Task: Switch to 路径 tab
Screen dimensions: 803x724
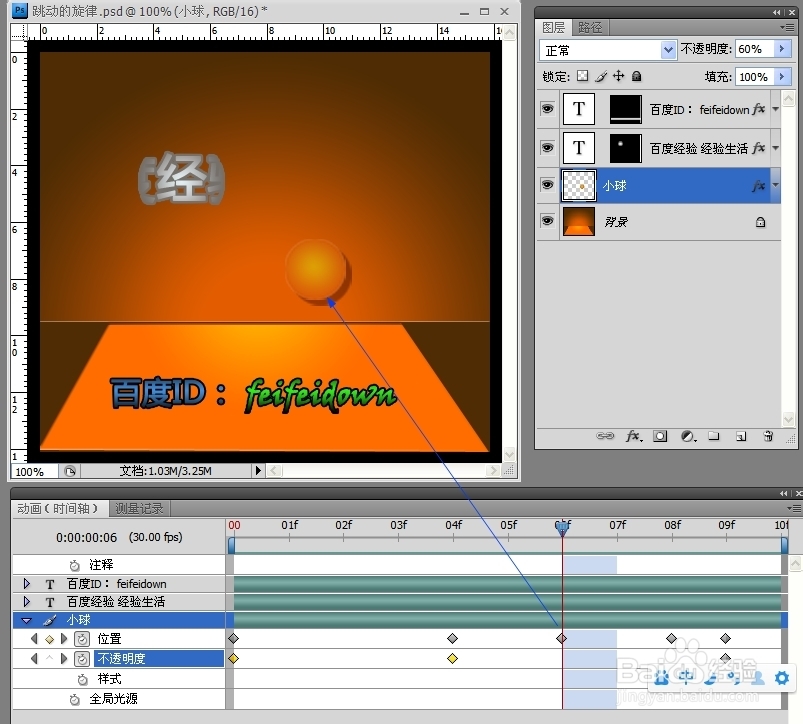Action: [590, 27]
